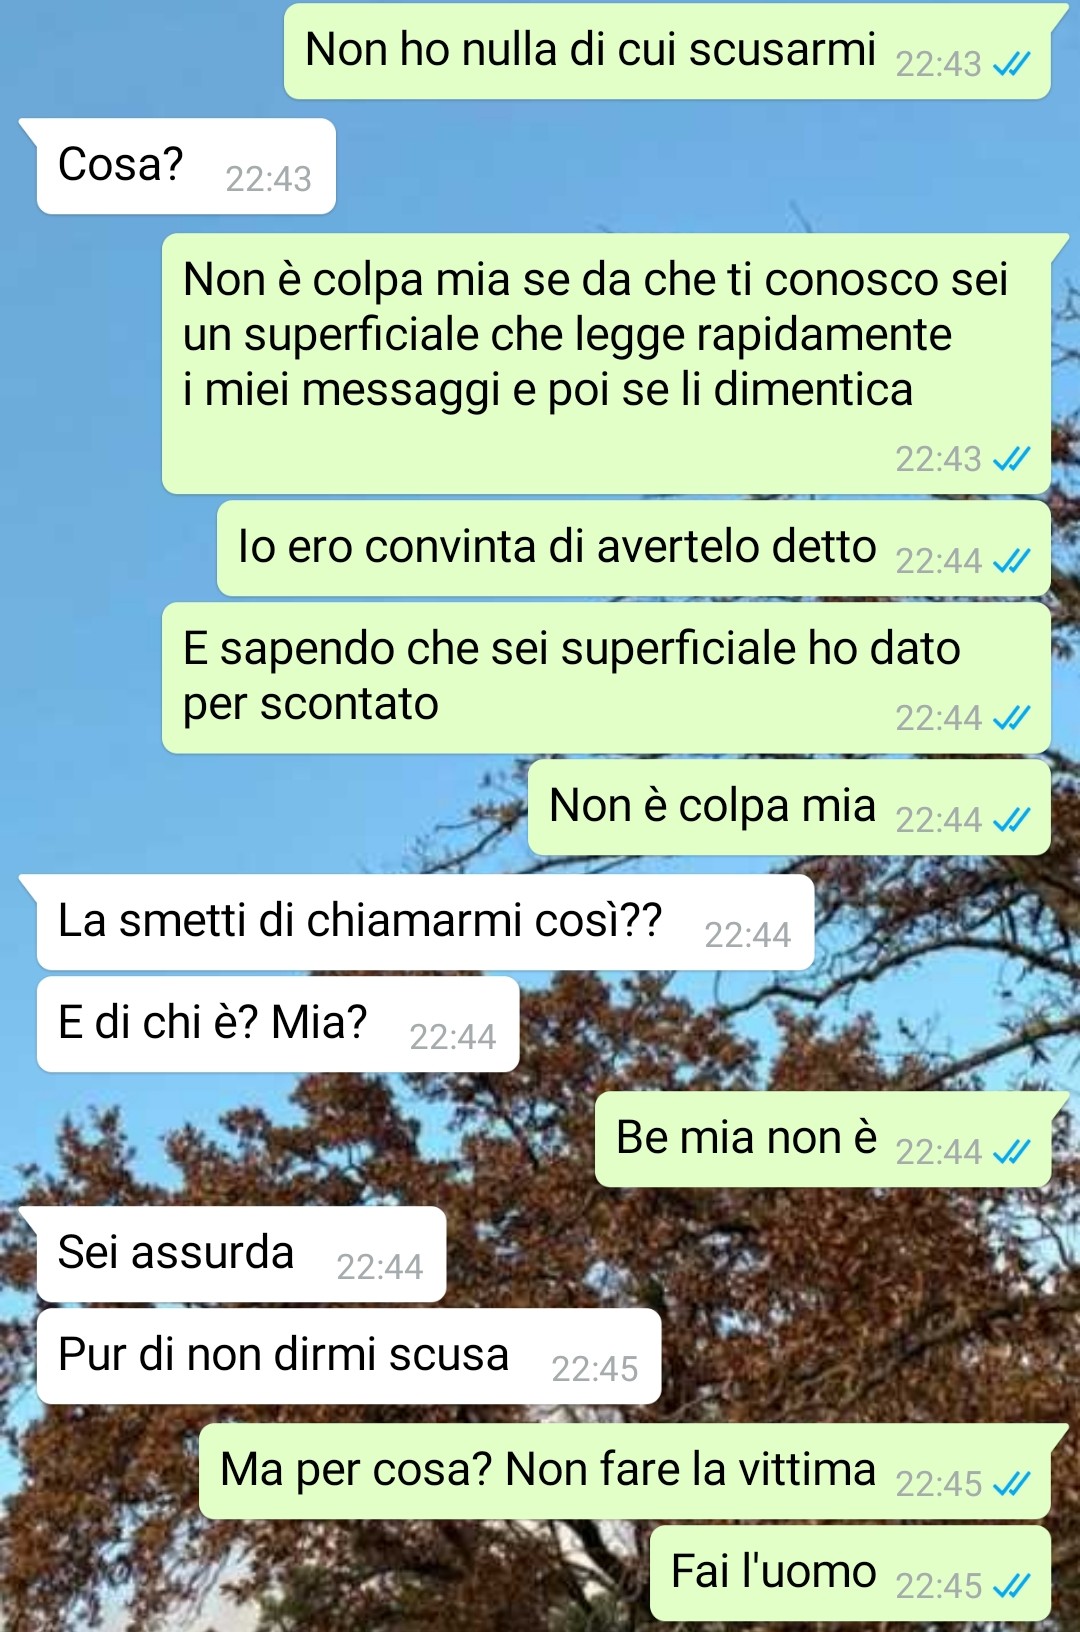Tap read receipt ticks on 'Non ho nulla di cui scusarmi'

tap(1011, 65)
